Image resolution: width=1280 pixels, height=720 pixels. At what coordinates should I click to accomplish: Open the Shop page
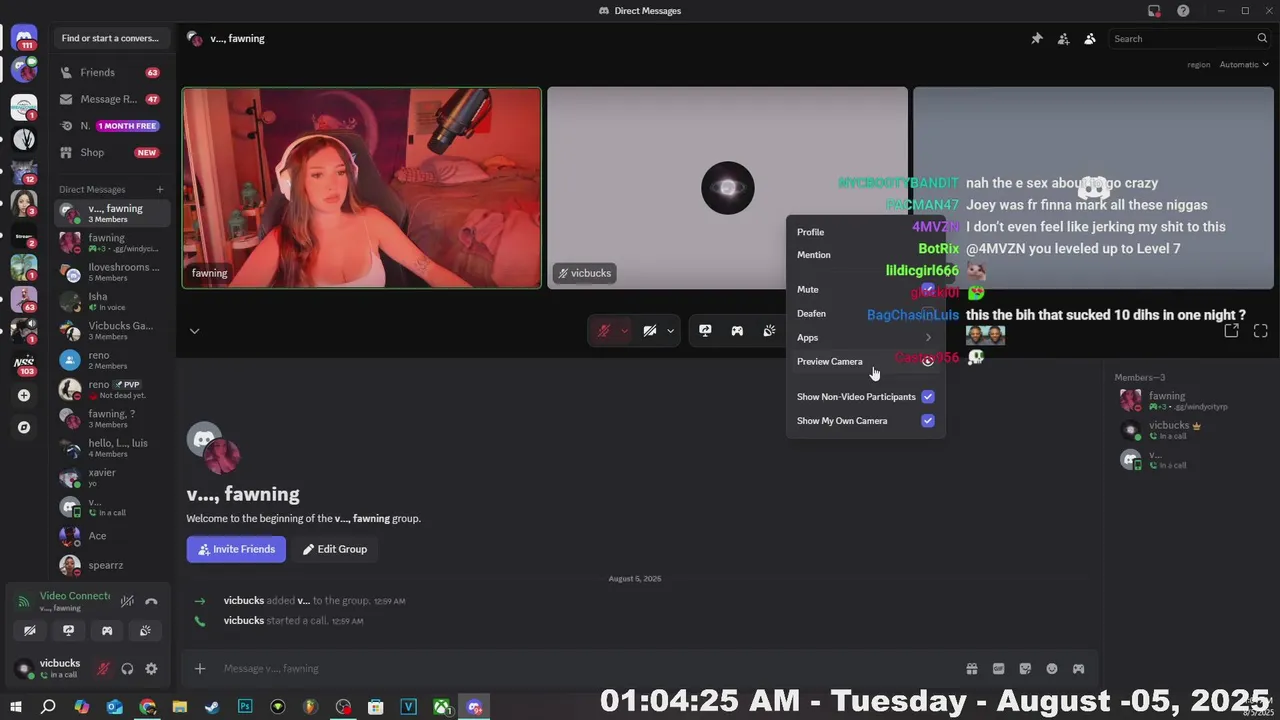point(112,153)
